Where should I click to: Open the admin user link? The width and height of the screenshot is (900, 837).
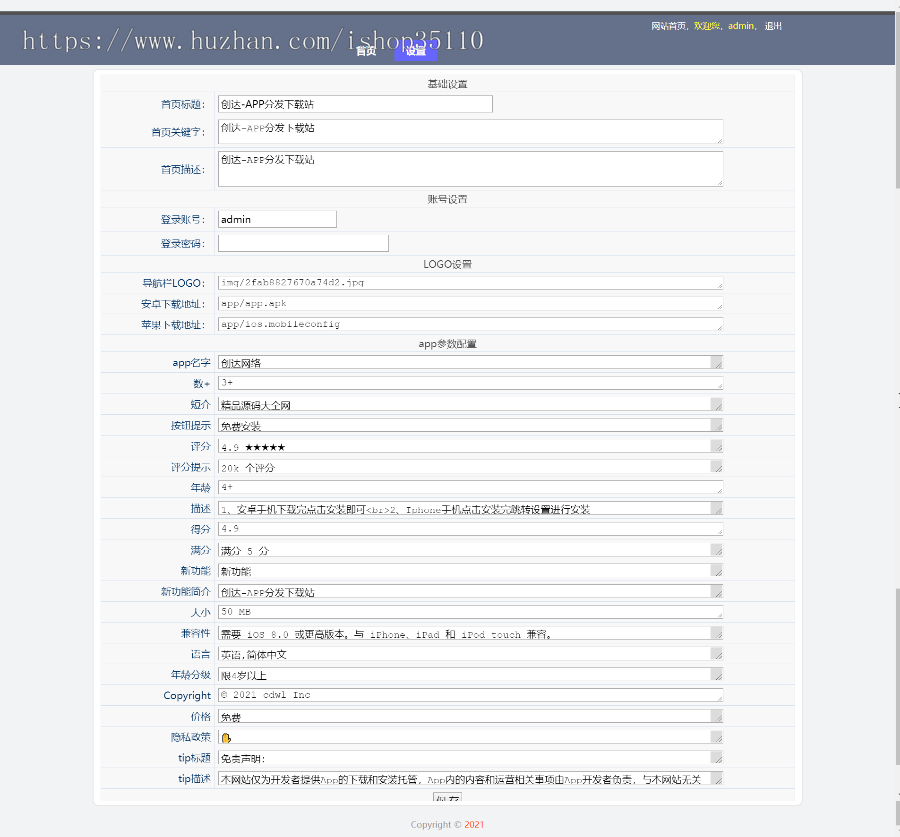[741, 26]
